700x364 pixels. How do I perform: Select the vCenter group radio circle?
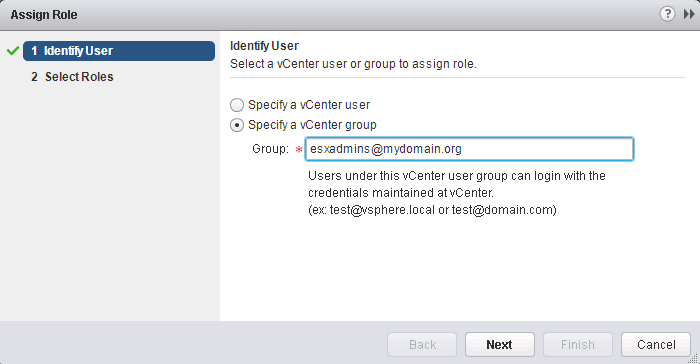click(x=237, y=125)
